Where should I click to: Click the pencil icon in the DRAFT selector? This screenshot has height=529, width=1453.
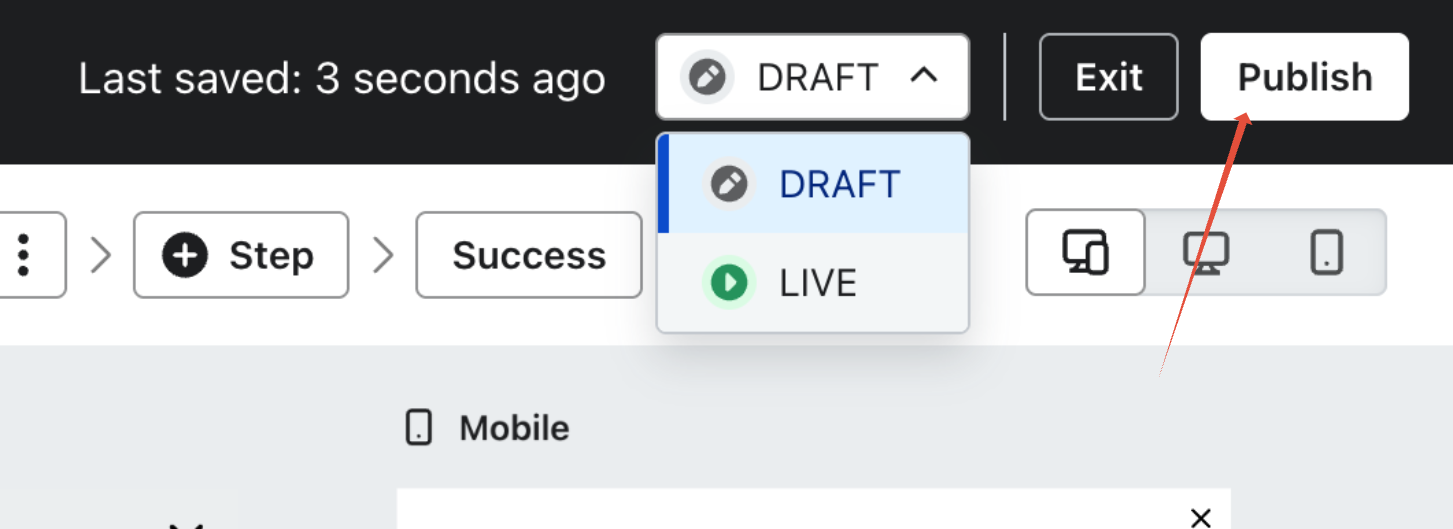pyautogui.click(x=708, y=77)
